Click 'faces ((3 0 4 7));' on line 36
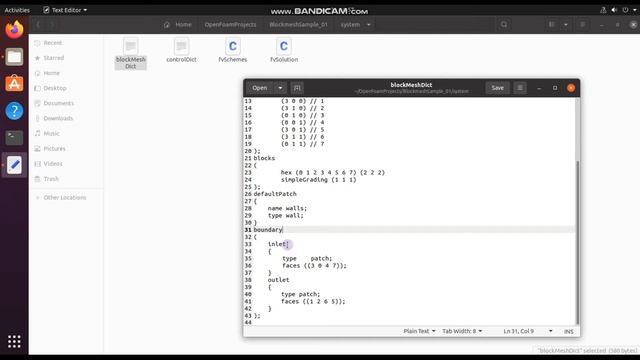640x360 pixels. 314,266
